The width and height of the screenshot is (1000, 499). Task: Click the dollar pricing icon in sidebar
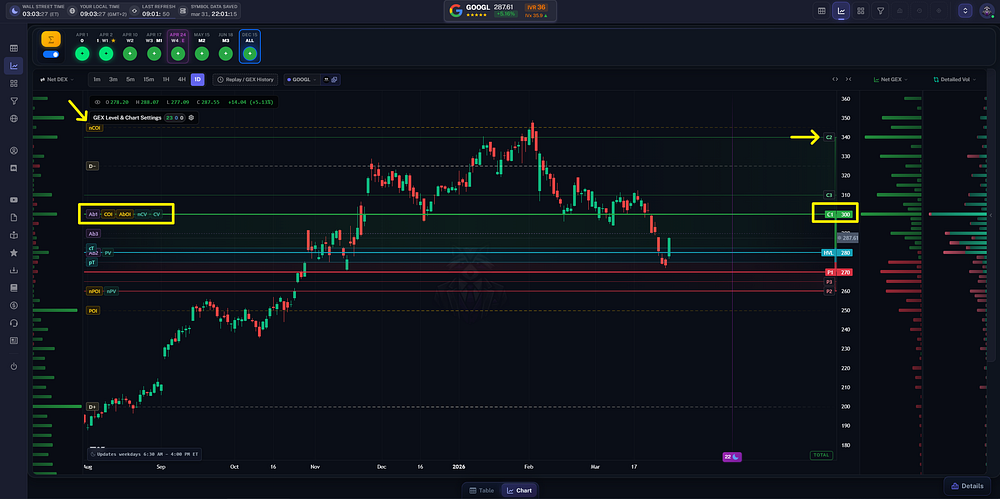13,305
